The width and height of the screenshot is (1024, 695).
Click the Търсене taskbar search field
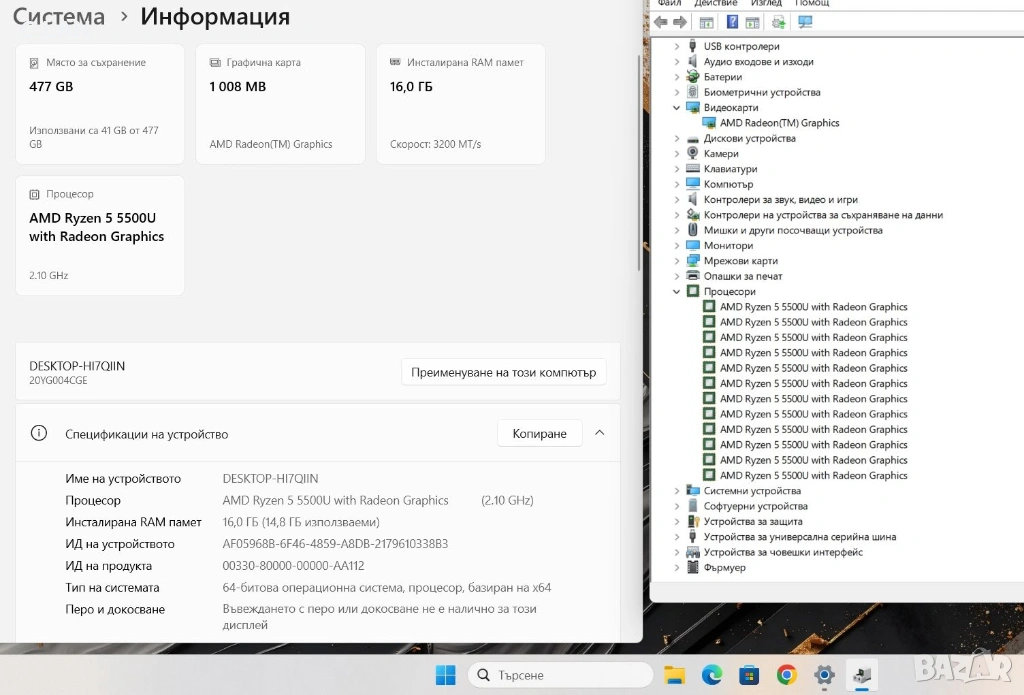546,675
